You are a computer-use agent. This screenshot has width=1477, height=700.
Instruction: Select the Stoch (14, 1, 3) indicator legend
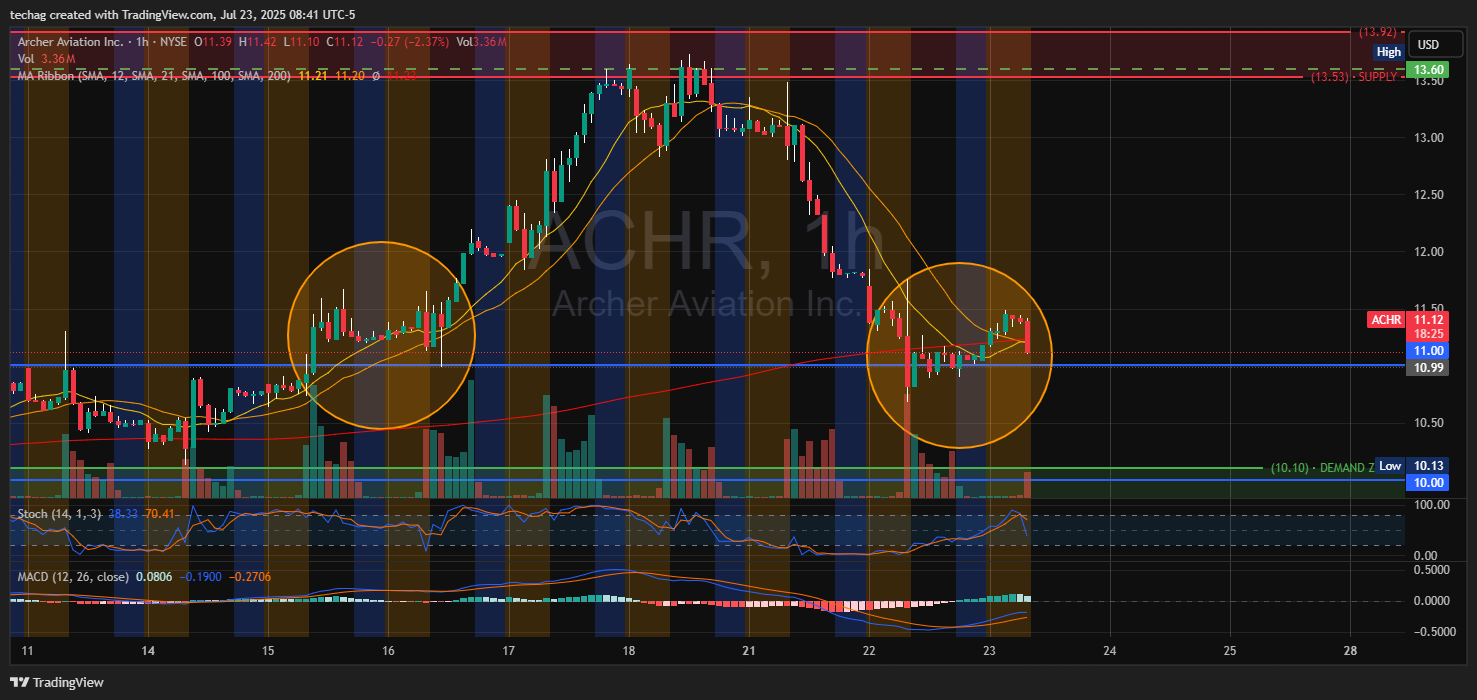point(60,514)
